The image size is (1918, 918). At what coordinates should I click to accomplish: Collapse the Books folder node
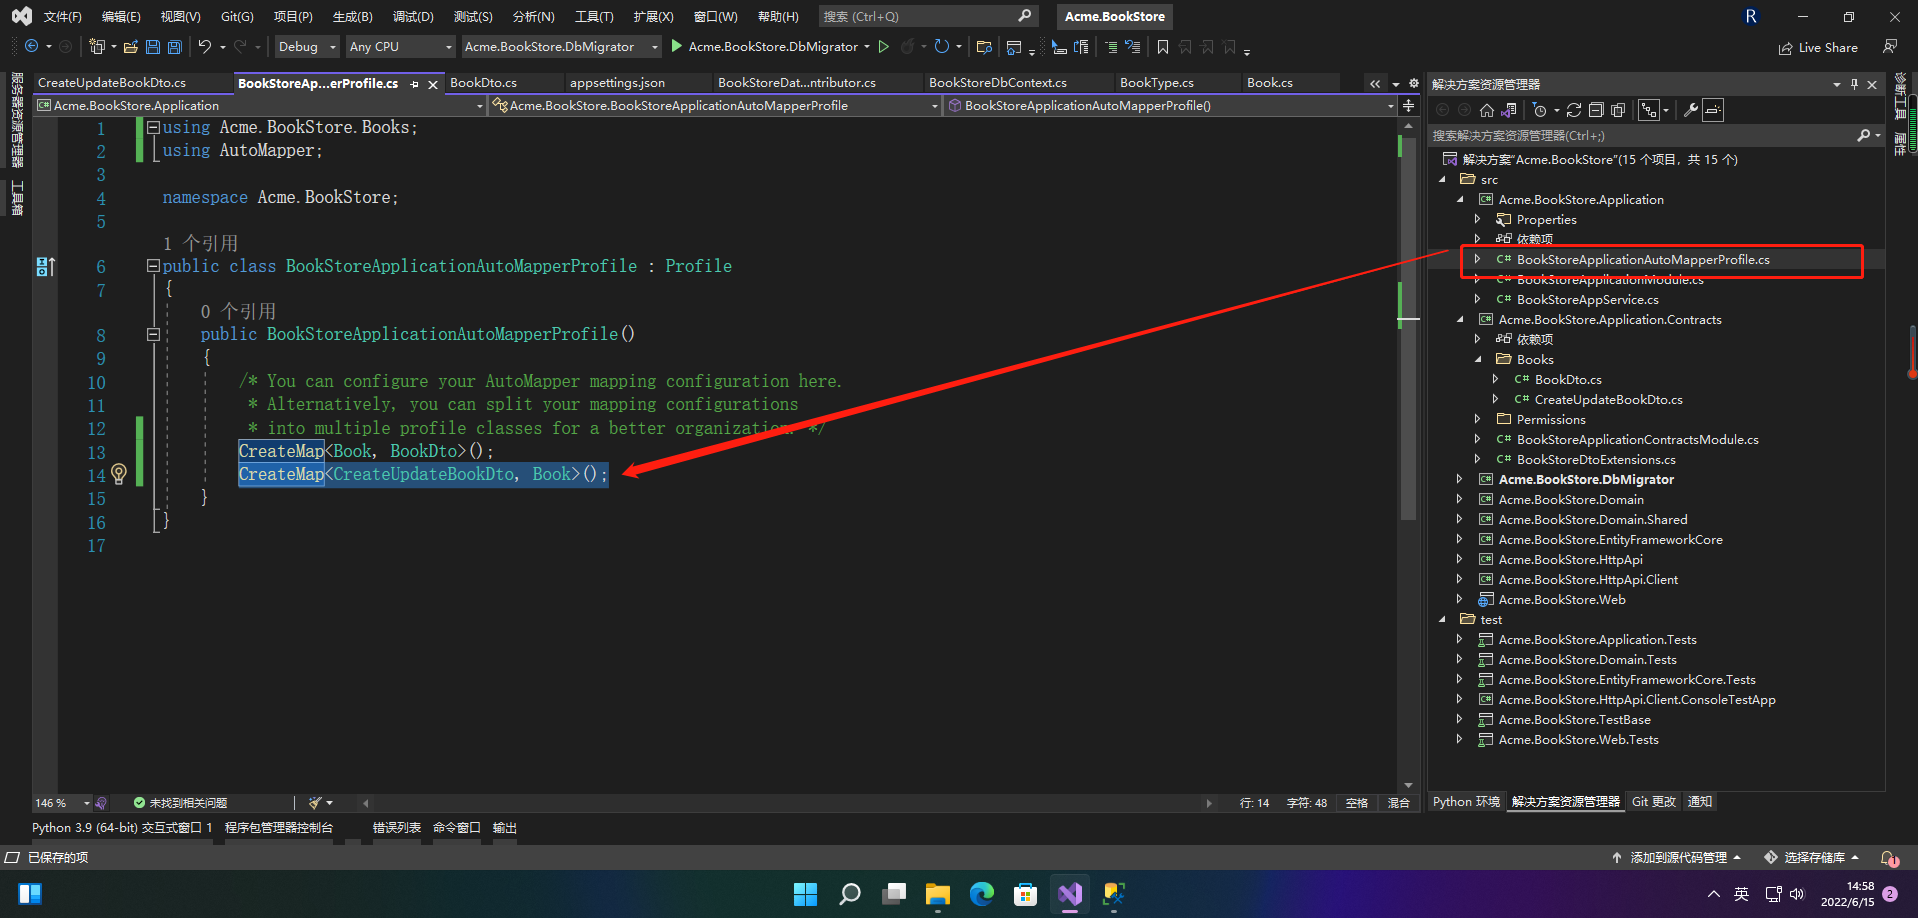[x=1477, y=359]
